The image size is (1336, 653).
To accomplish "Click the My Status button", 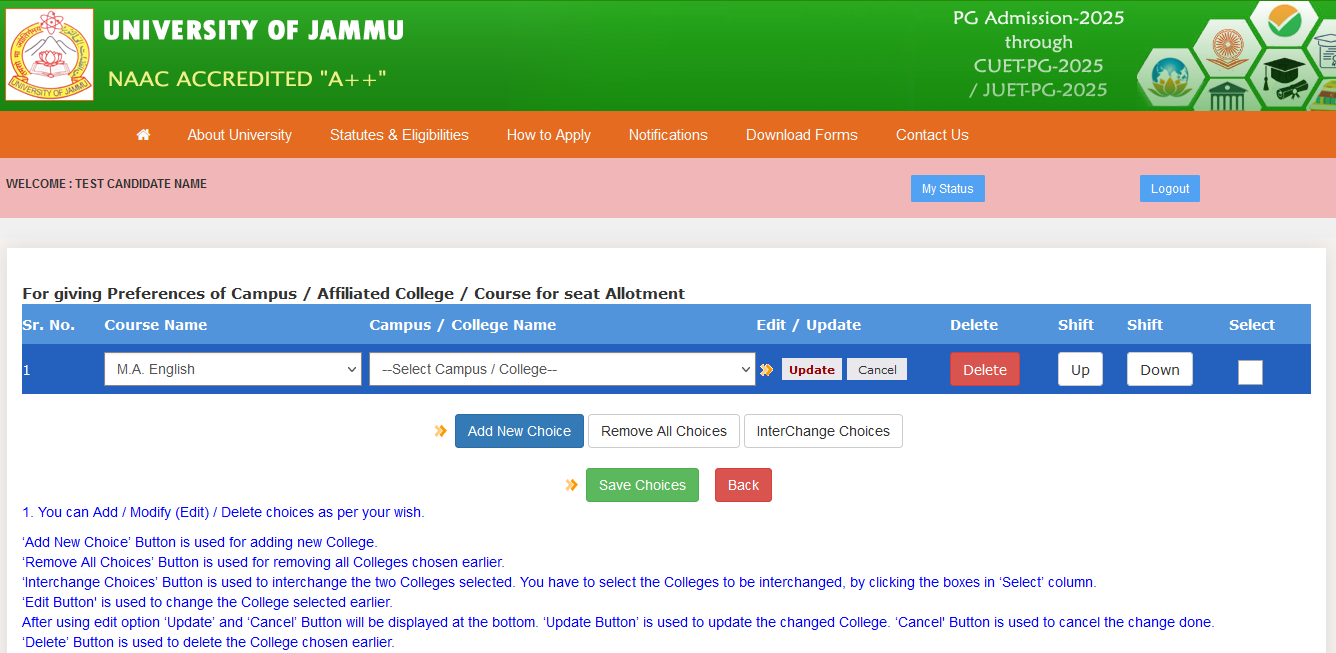I will (948, 189).
